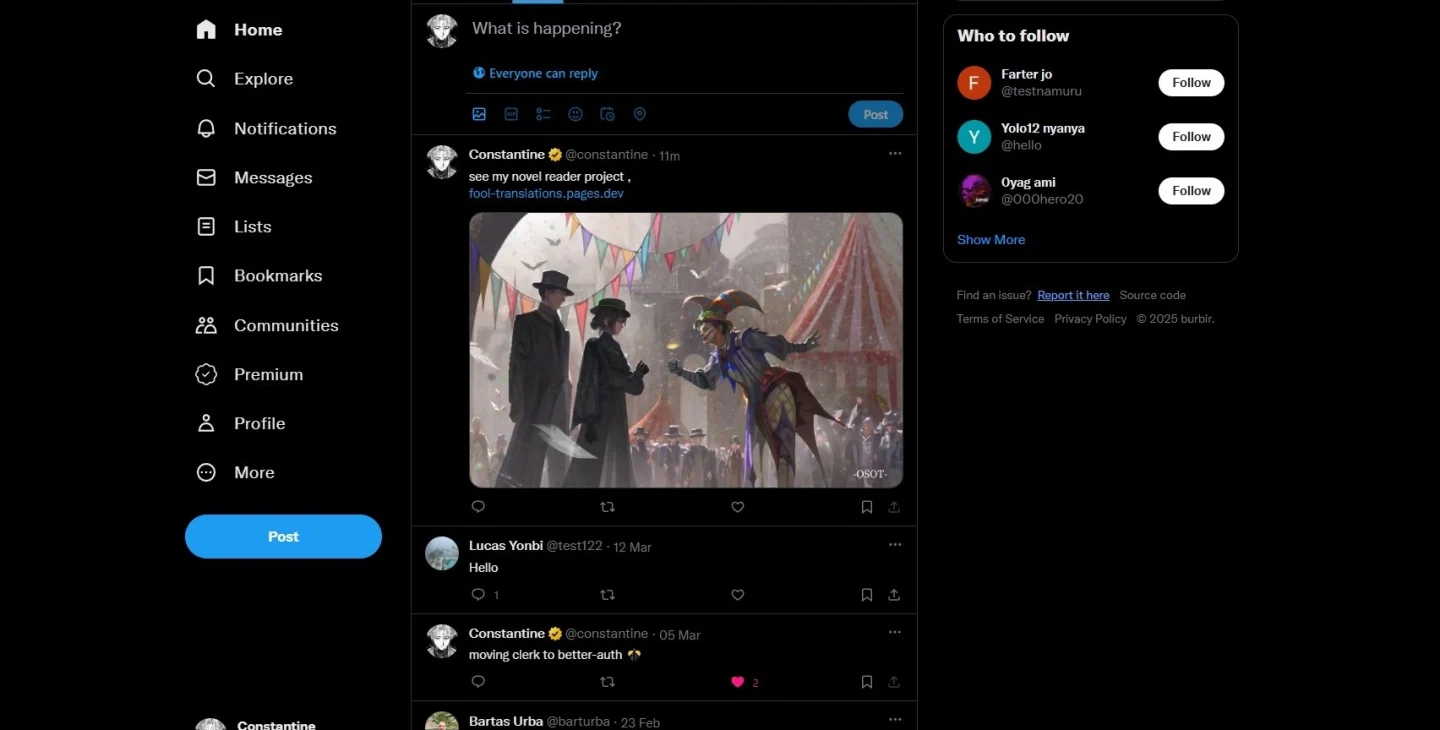Open the fool-translations.pages.dev link
Viewport: 1440px width, 730px height.
(x=546, y=193)
